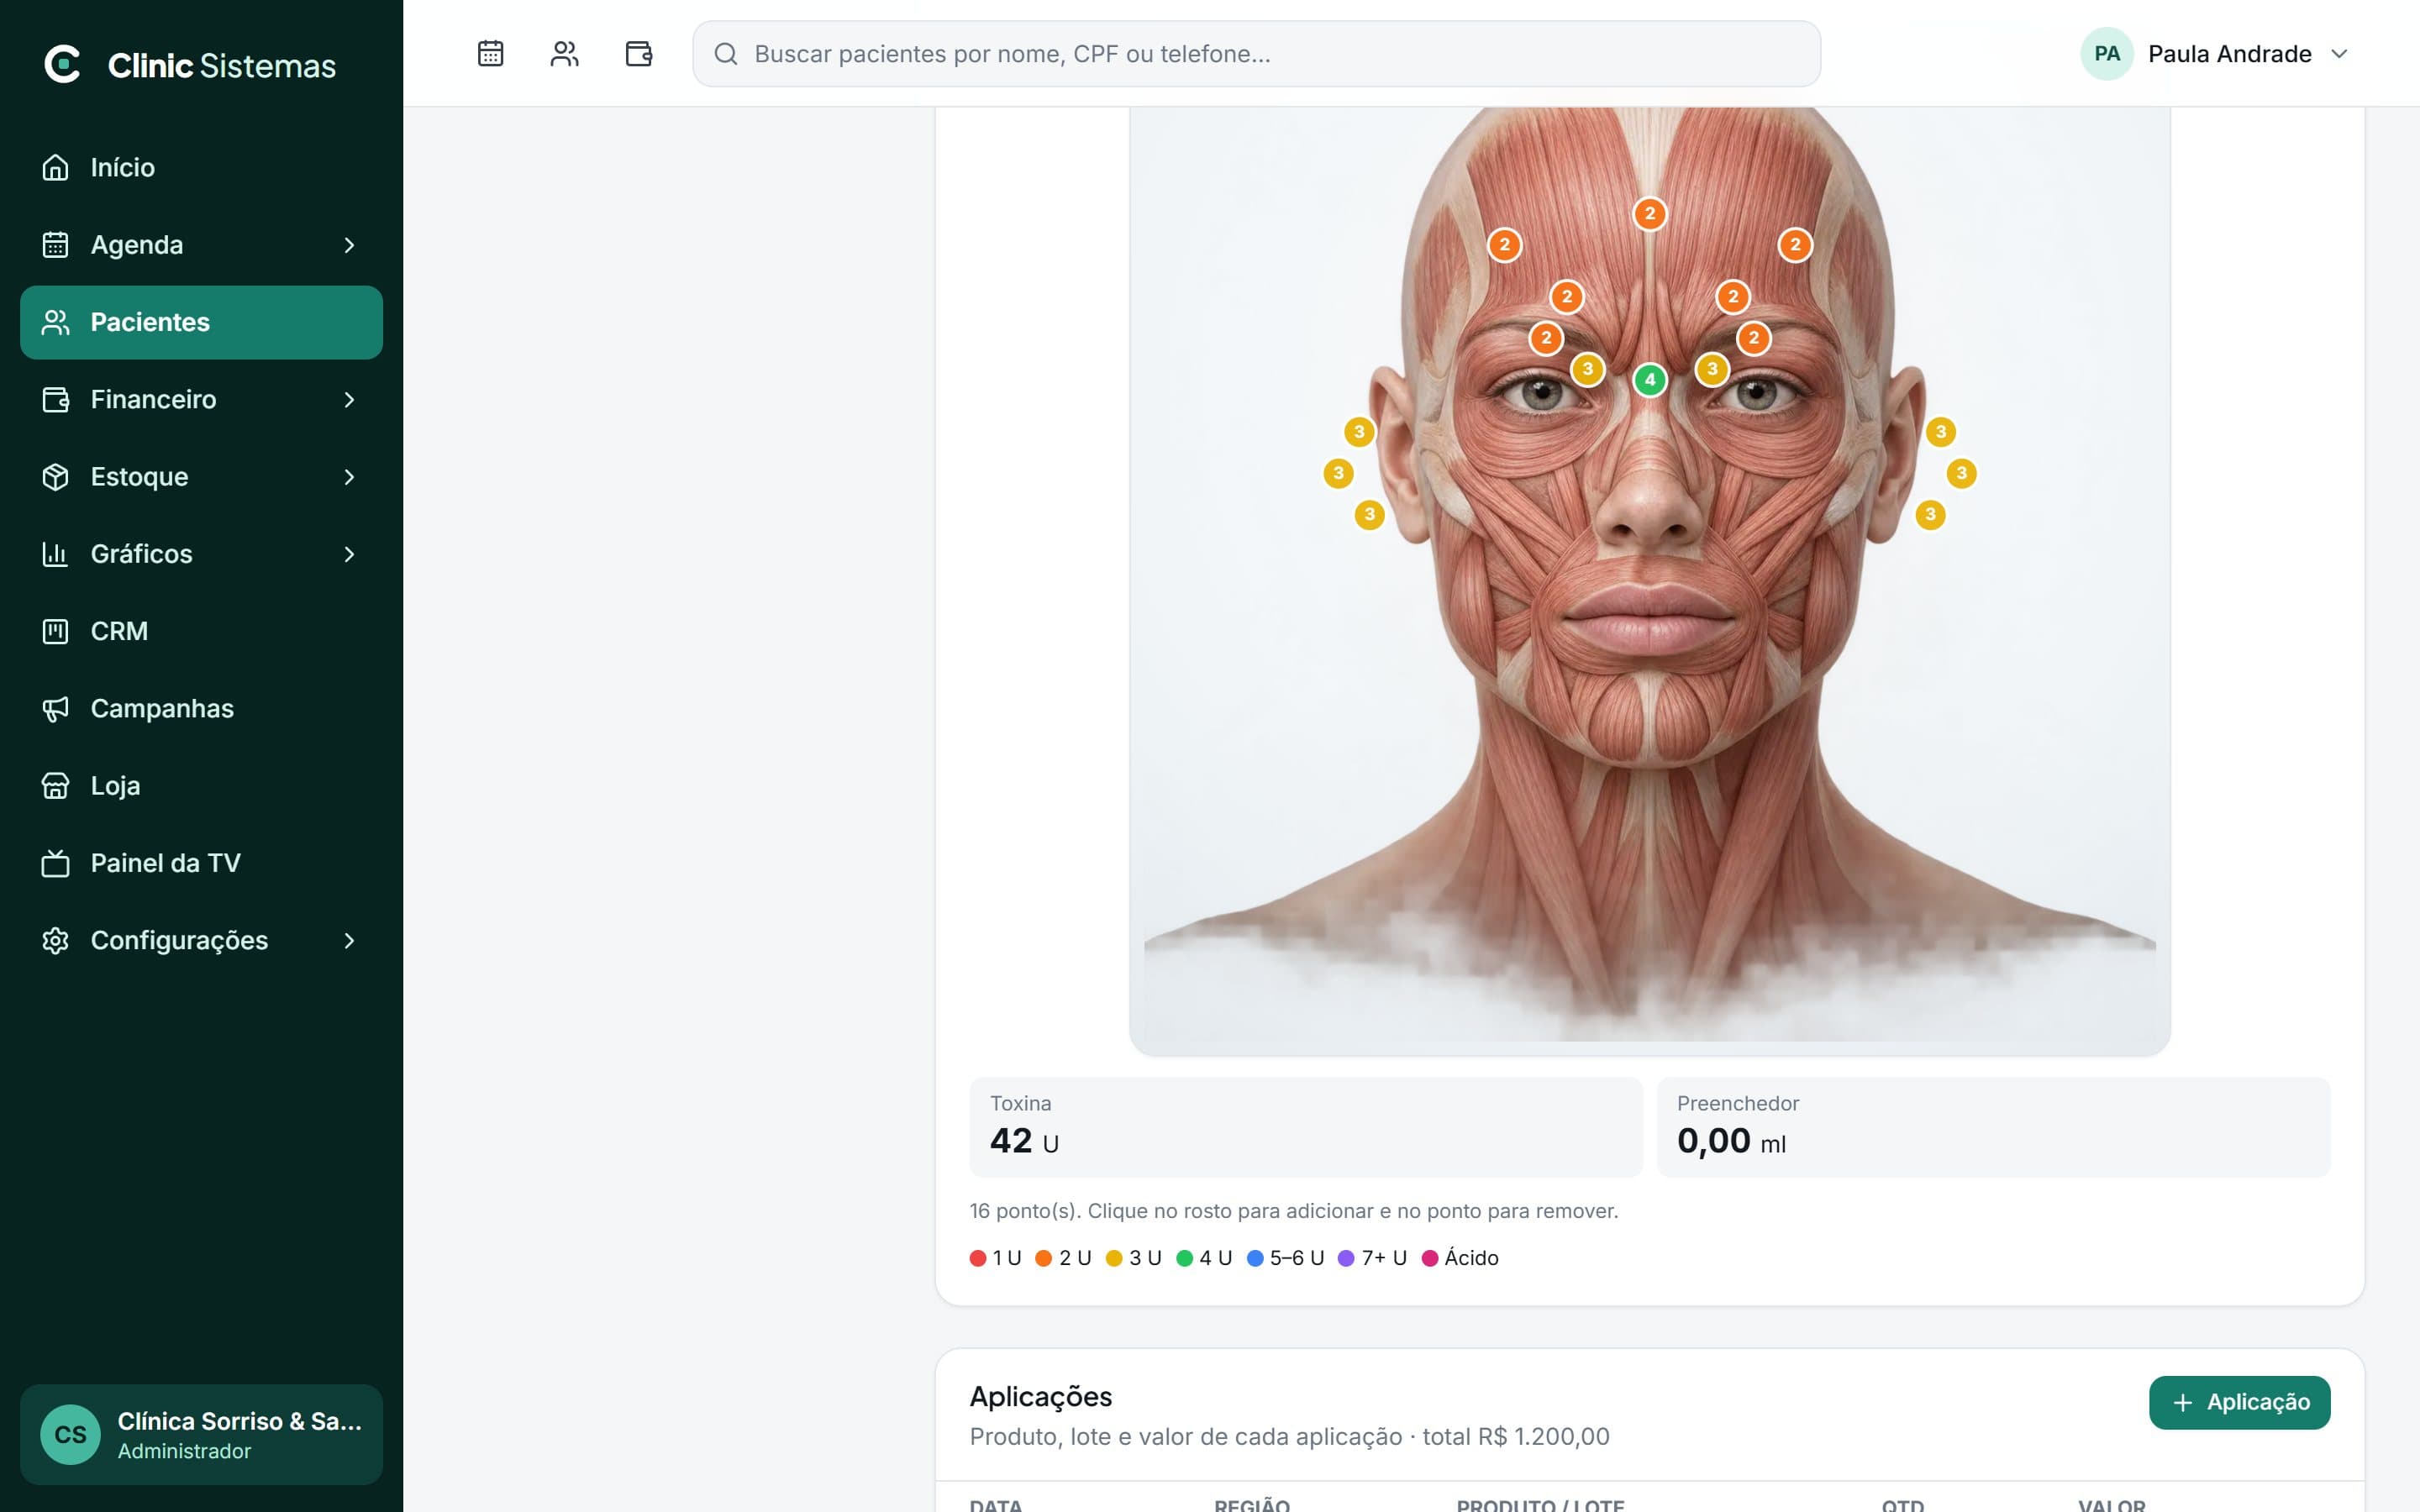2420x1512 pixels.
Task: Remove the left inner brow 3 U point
Action: (x=1588, y=369)
